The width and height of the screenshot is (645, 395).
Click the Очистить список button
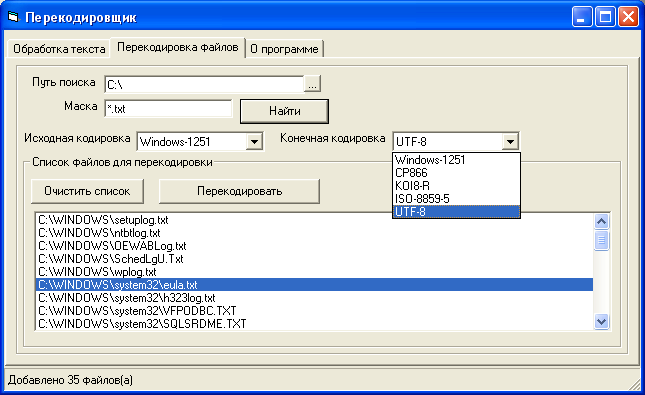click(87, 191)
